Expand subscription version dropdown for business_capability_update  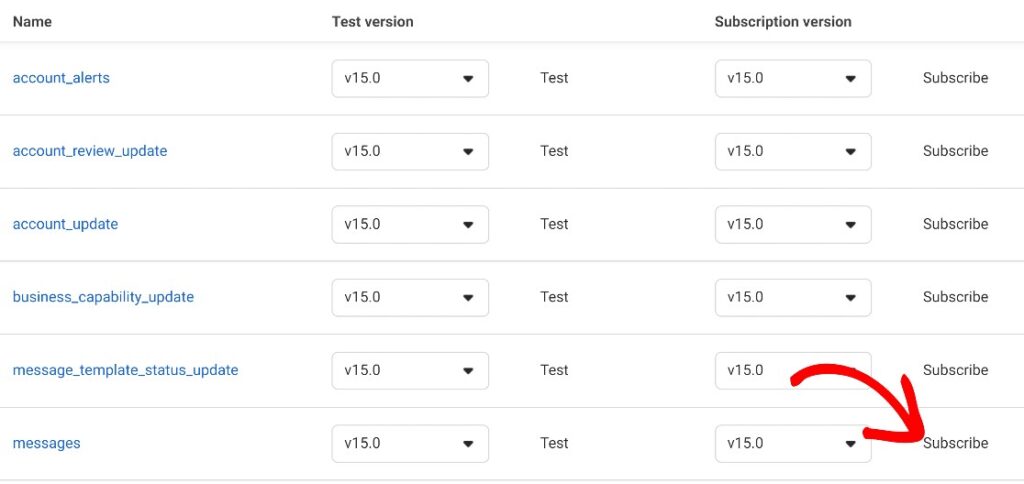pos(793,297)
